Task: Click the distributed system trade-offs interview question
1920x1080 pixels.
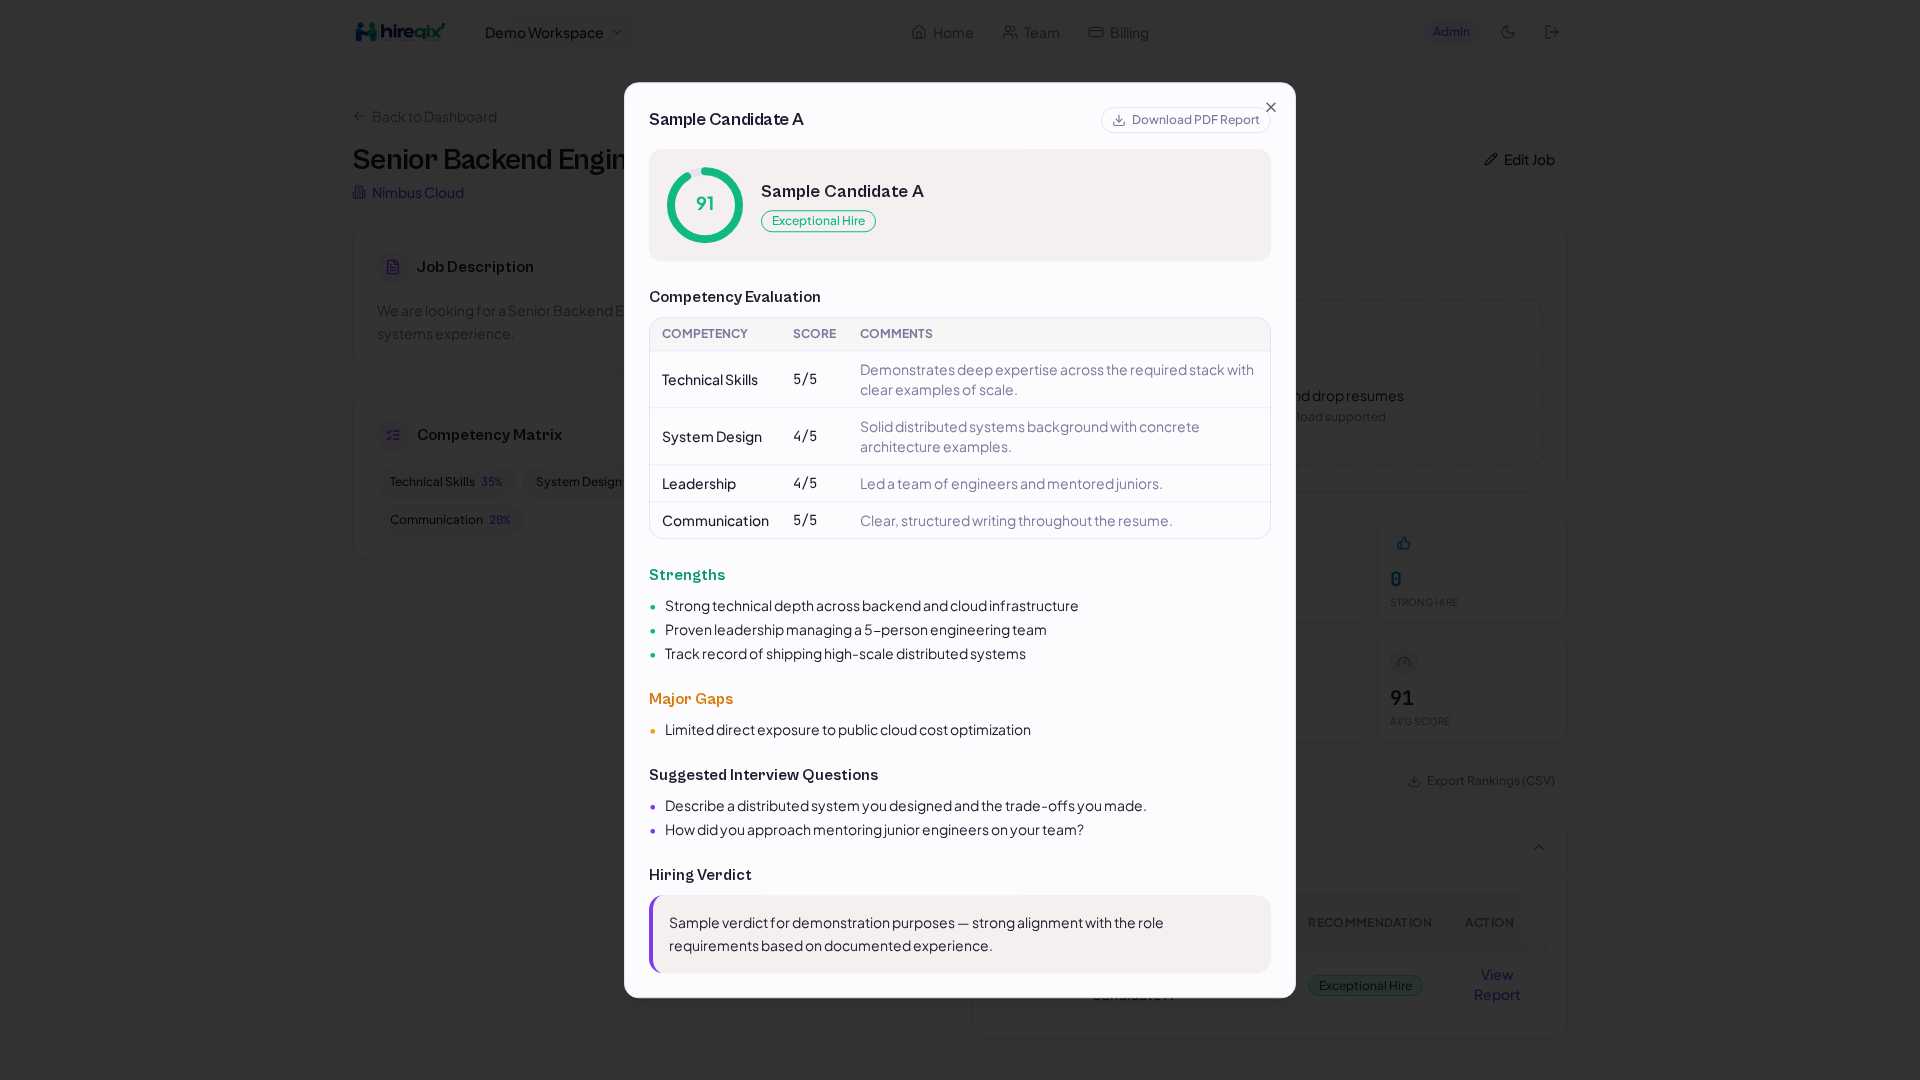Action: tap(906, 806)
